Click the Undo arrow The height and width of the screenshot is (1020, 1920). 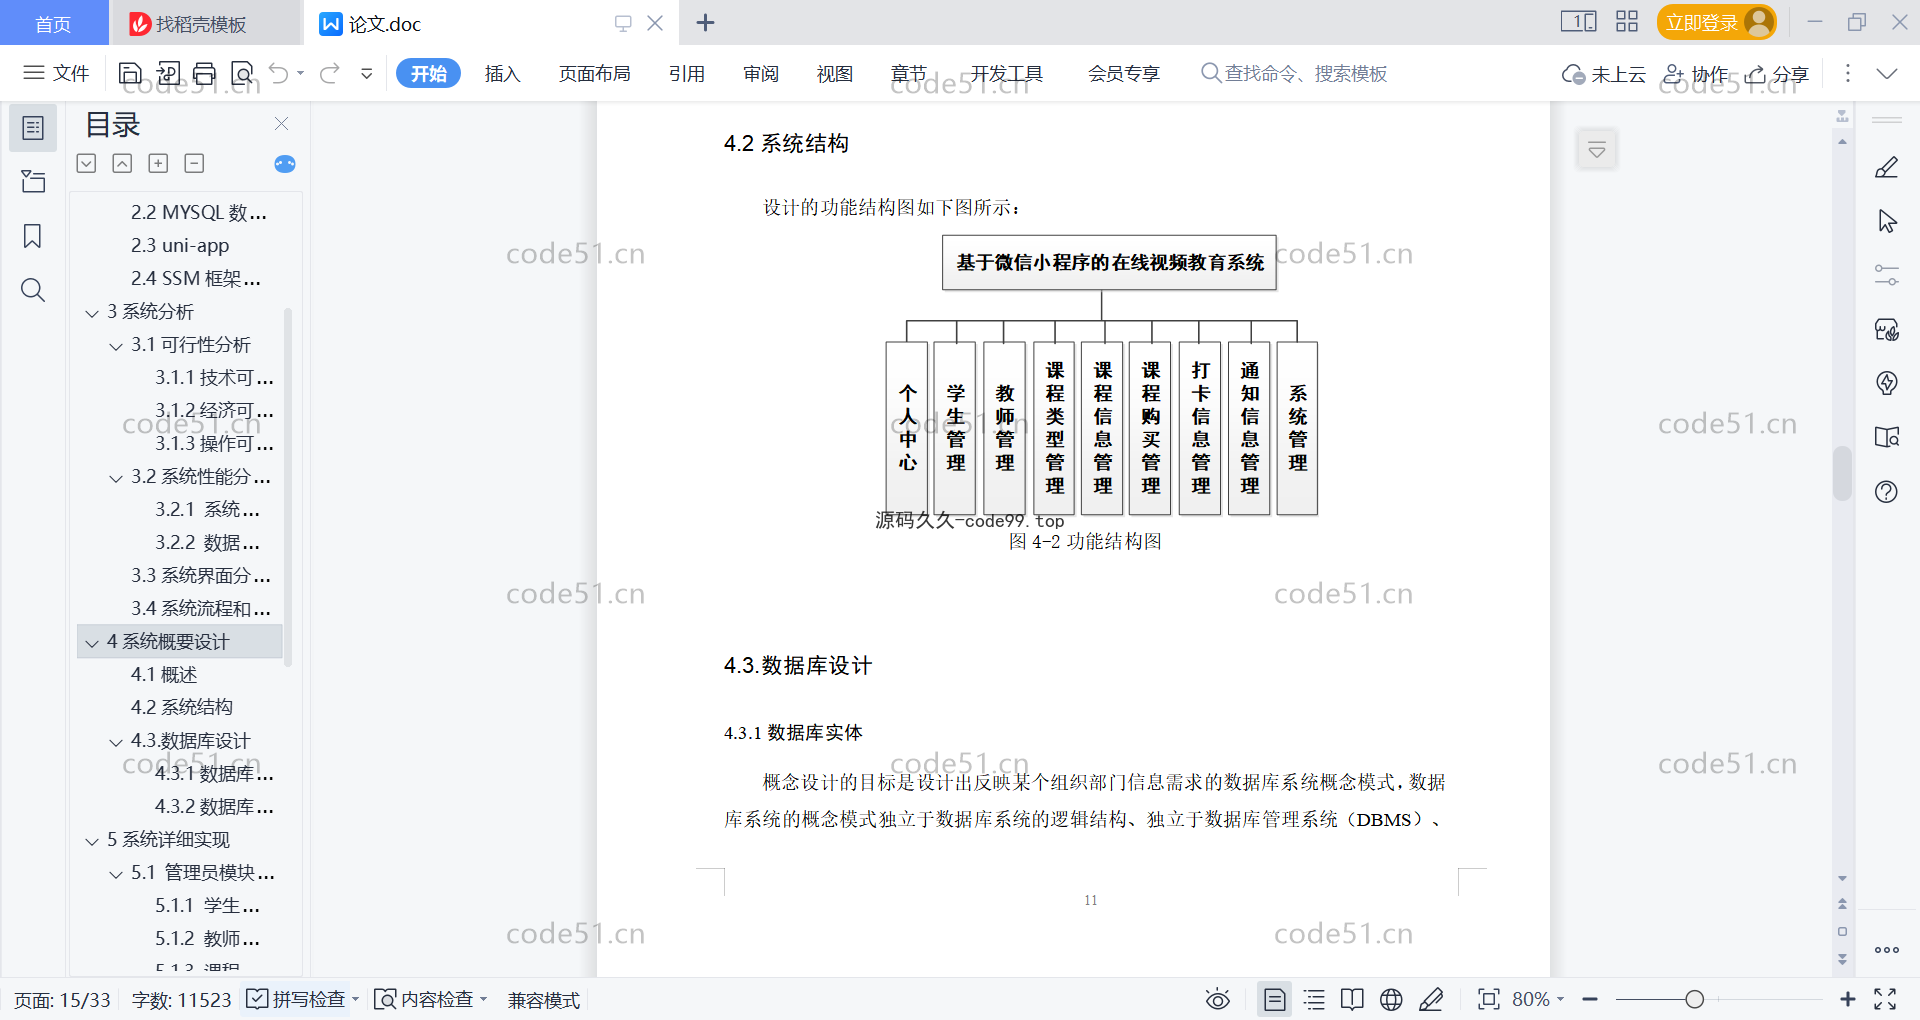[279, 73]
